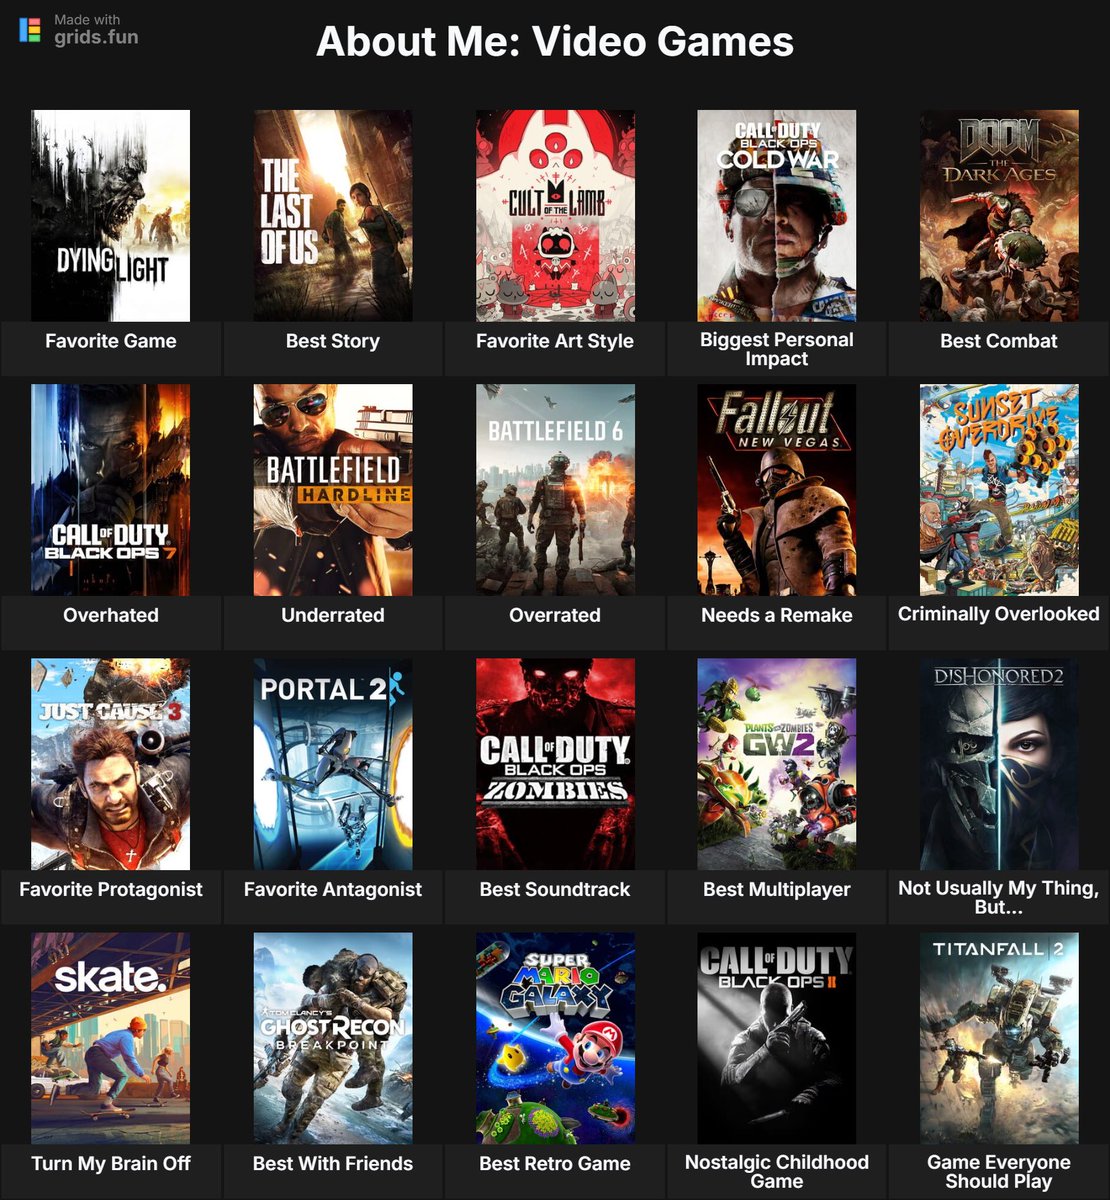1110x1200 pixels.
Task: Open the grids.fun watermark link text
Action: pyautogui.click(x=96, y=38)
